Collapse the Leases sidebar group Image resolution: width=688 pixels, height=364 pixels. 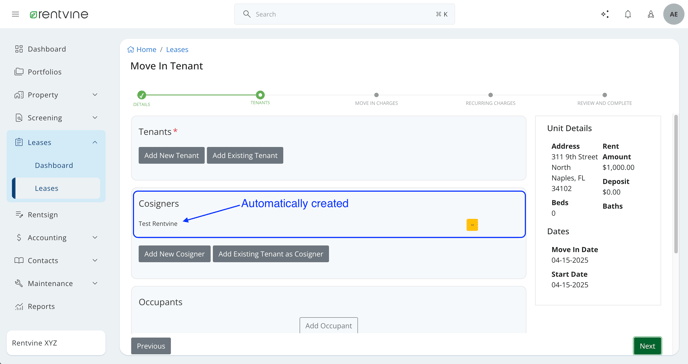[x=95, y=142]
